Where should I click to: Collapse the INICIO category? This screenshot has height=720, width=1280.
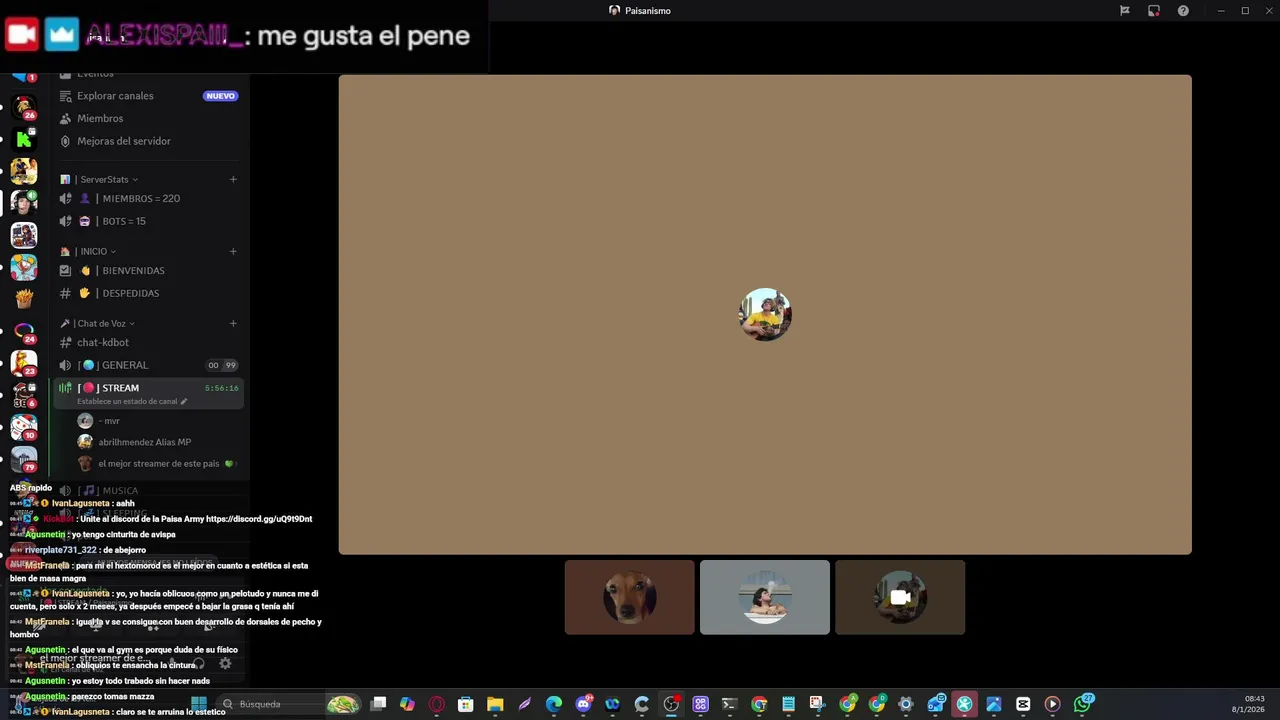(x=88, y=252)
